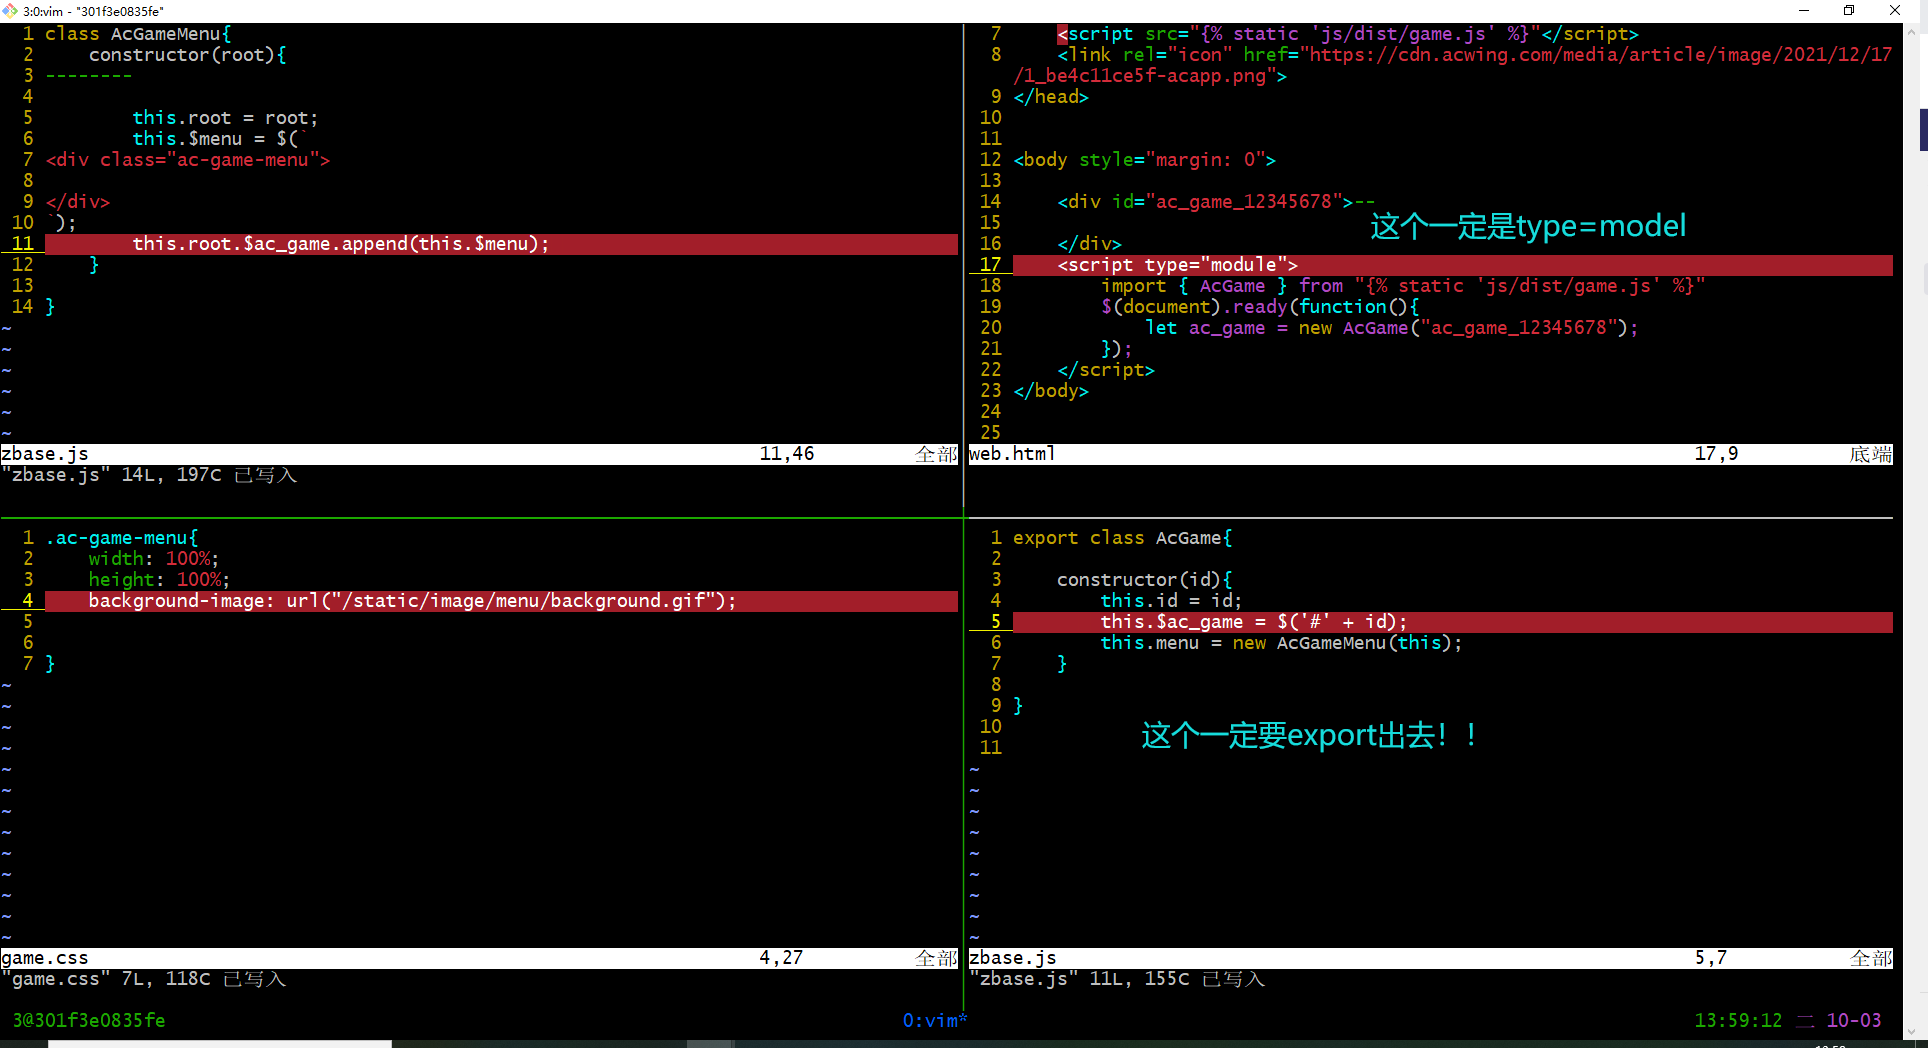Screen dimensions: 1928x1048
Task: Click the tmux date '10-03'
Action: 1854,1020
